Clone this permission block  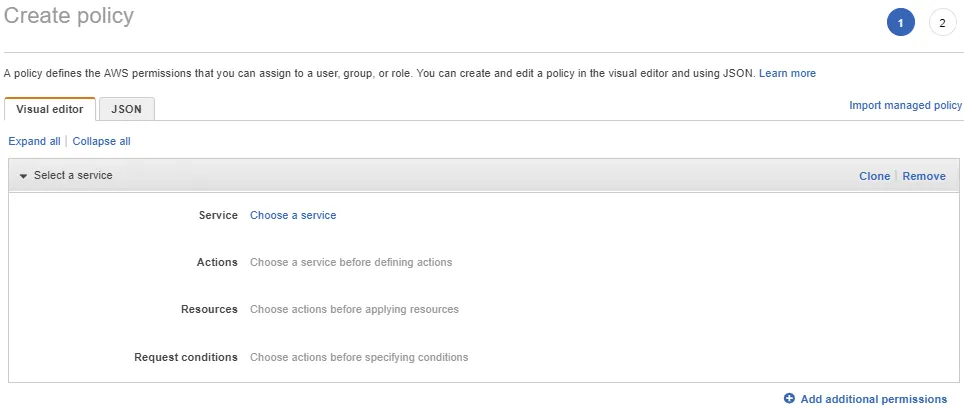point(874,176)
